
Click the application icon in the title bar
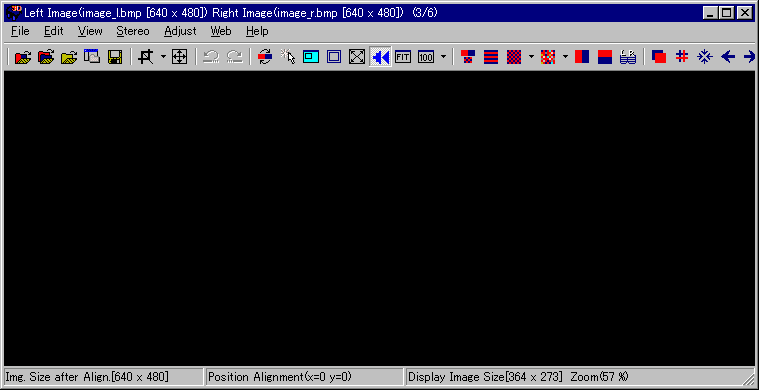[14, 13]
